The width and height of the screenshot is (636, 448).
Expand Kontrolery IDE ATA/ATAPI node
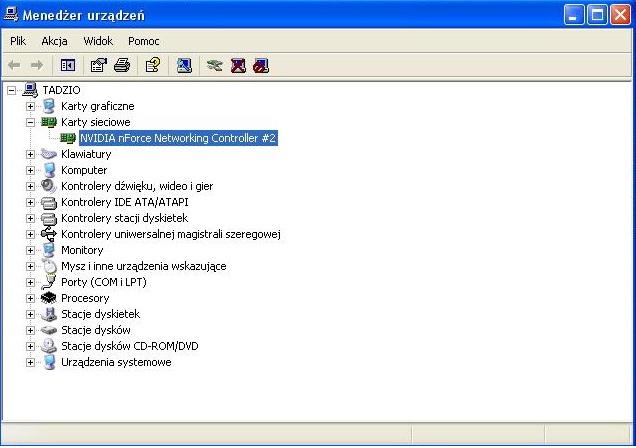[x=30, y=202]
